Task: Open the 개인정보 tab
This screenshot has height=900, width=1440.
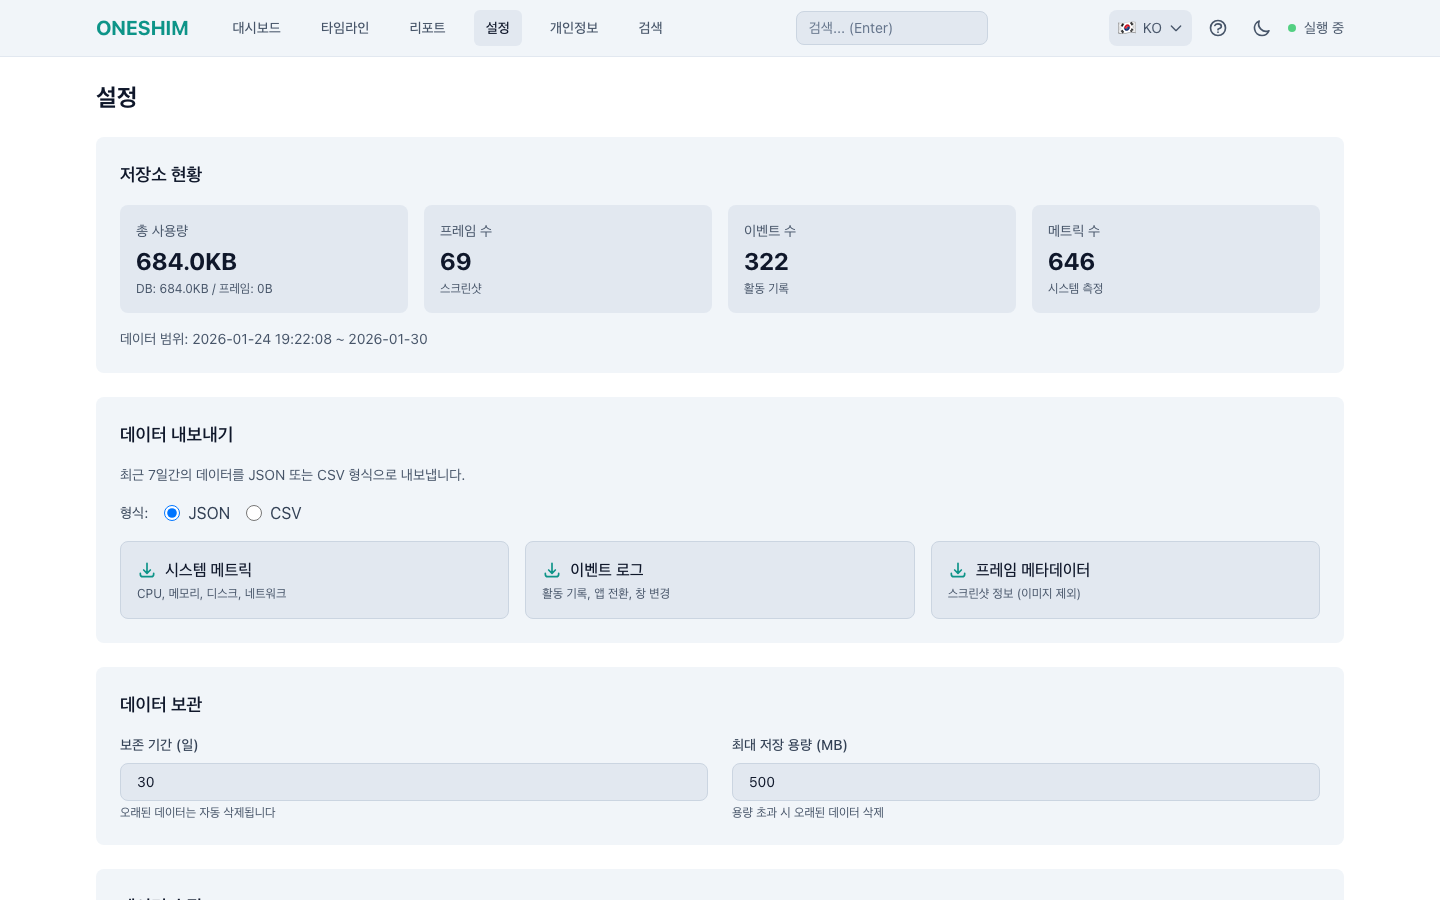Action: tap(574, 28)
